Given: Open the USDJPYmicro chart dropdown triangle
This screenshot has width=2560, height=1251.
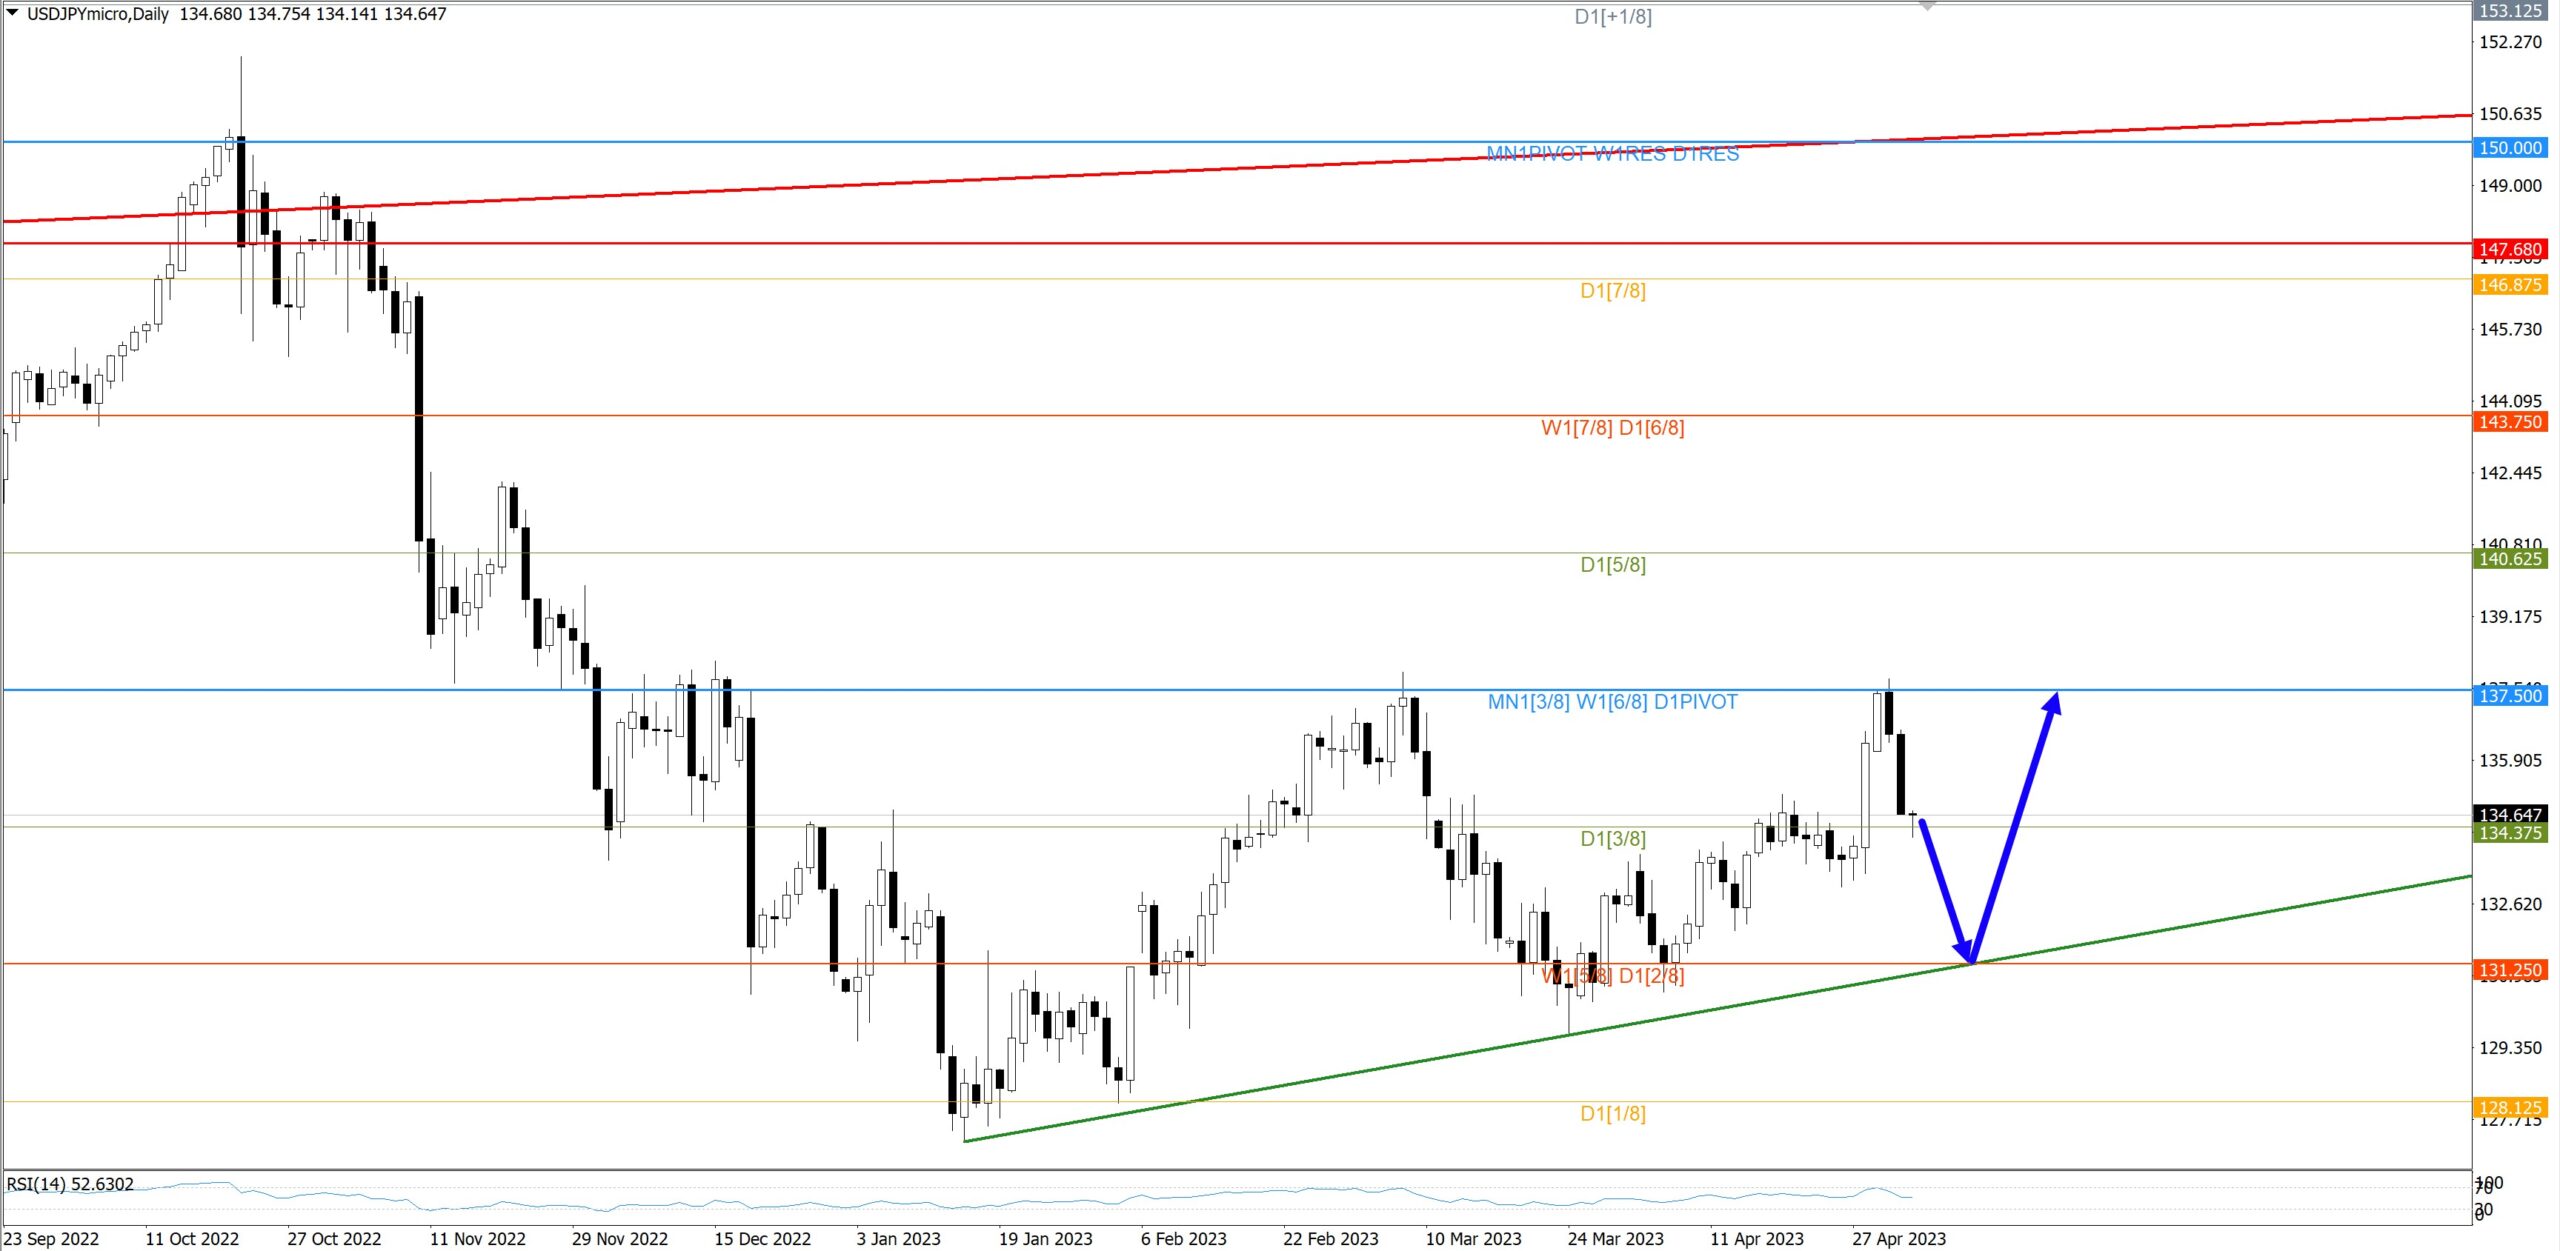Looking at the screenshot, I should 12,13.
